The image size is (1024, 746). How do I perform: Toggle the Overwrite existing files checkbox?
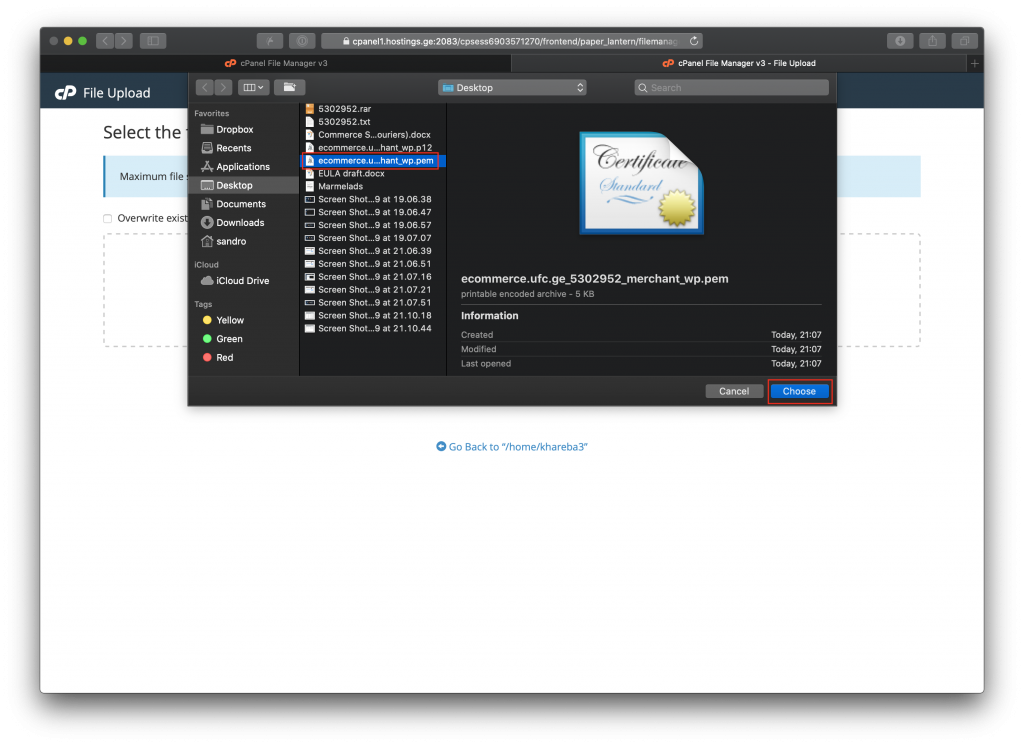pos(108,218)
